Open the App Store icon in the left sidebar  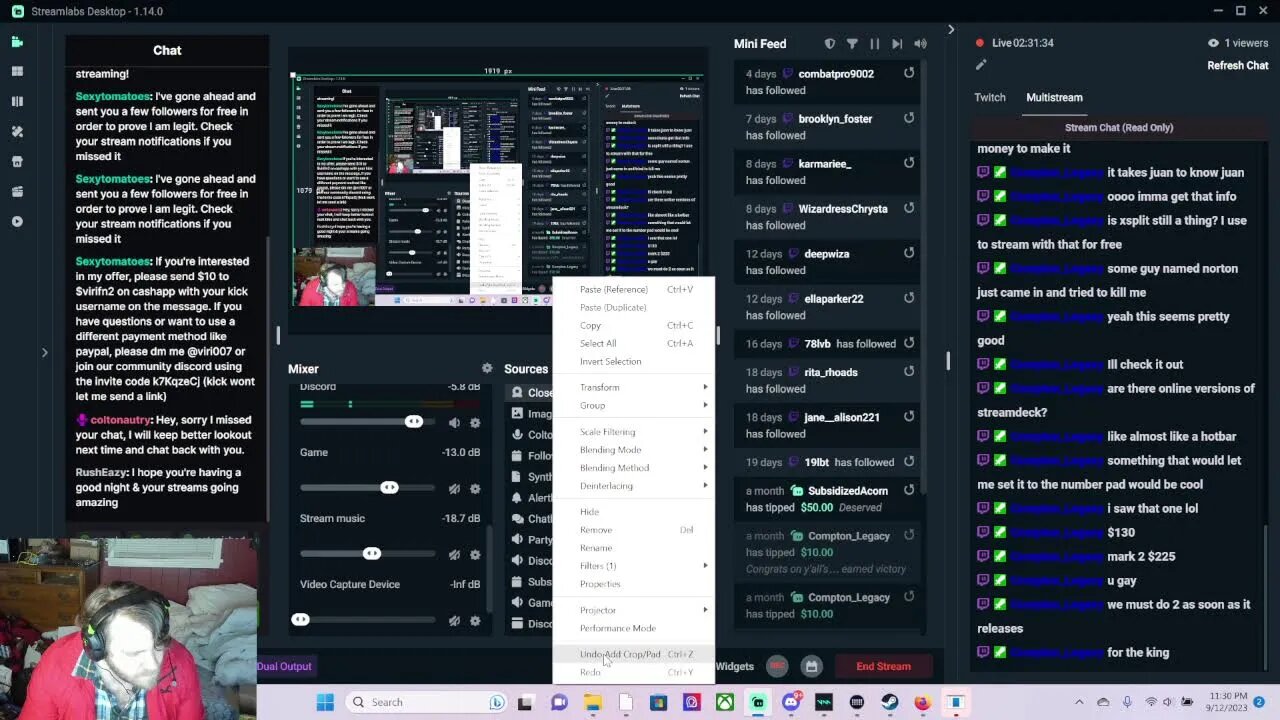click(x=17, y=162)
